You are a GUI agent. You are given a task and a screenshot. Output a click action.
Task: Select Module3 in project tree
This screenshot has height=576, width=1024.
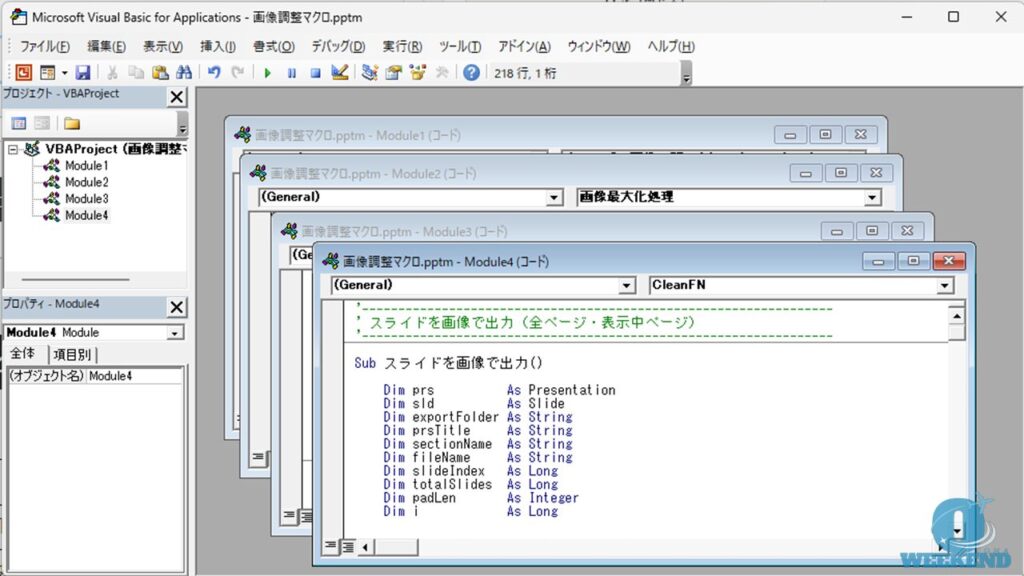(86, 199)
